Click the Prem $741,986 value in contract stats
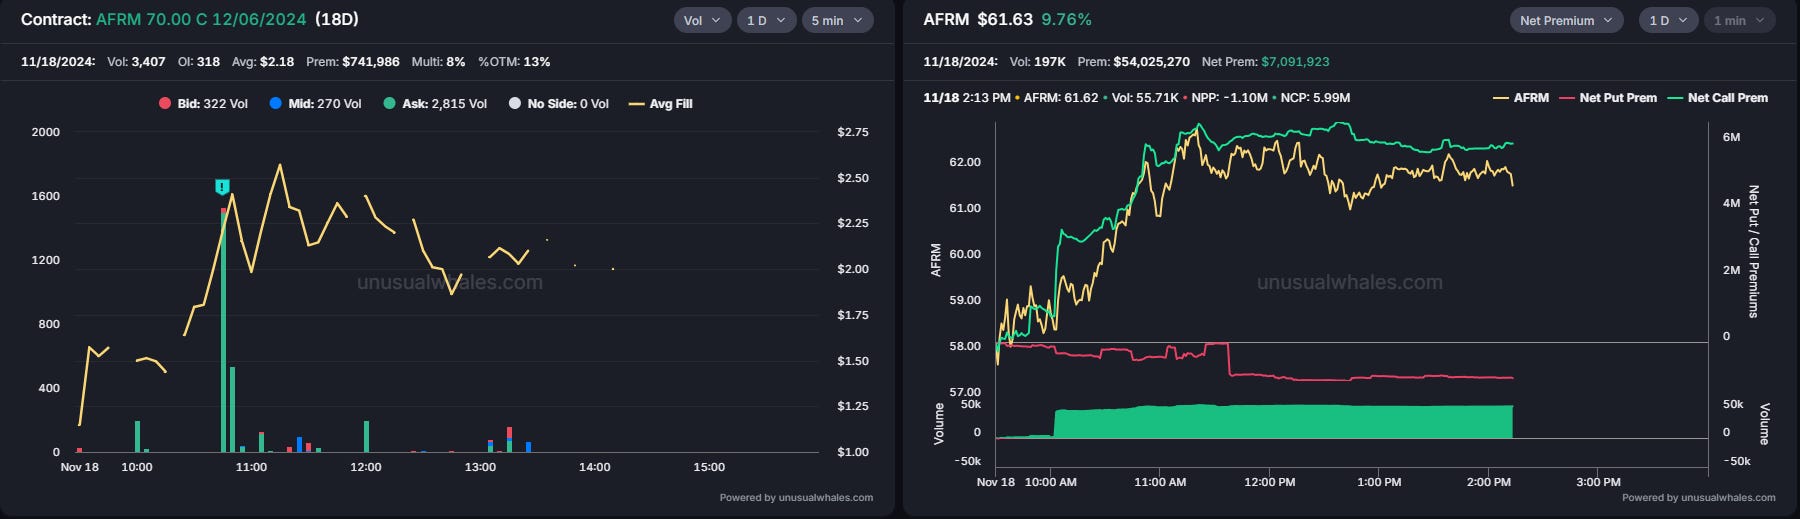 (x=353, y=62)
